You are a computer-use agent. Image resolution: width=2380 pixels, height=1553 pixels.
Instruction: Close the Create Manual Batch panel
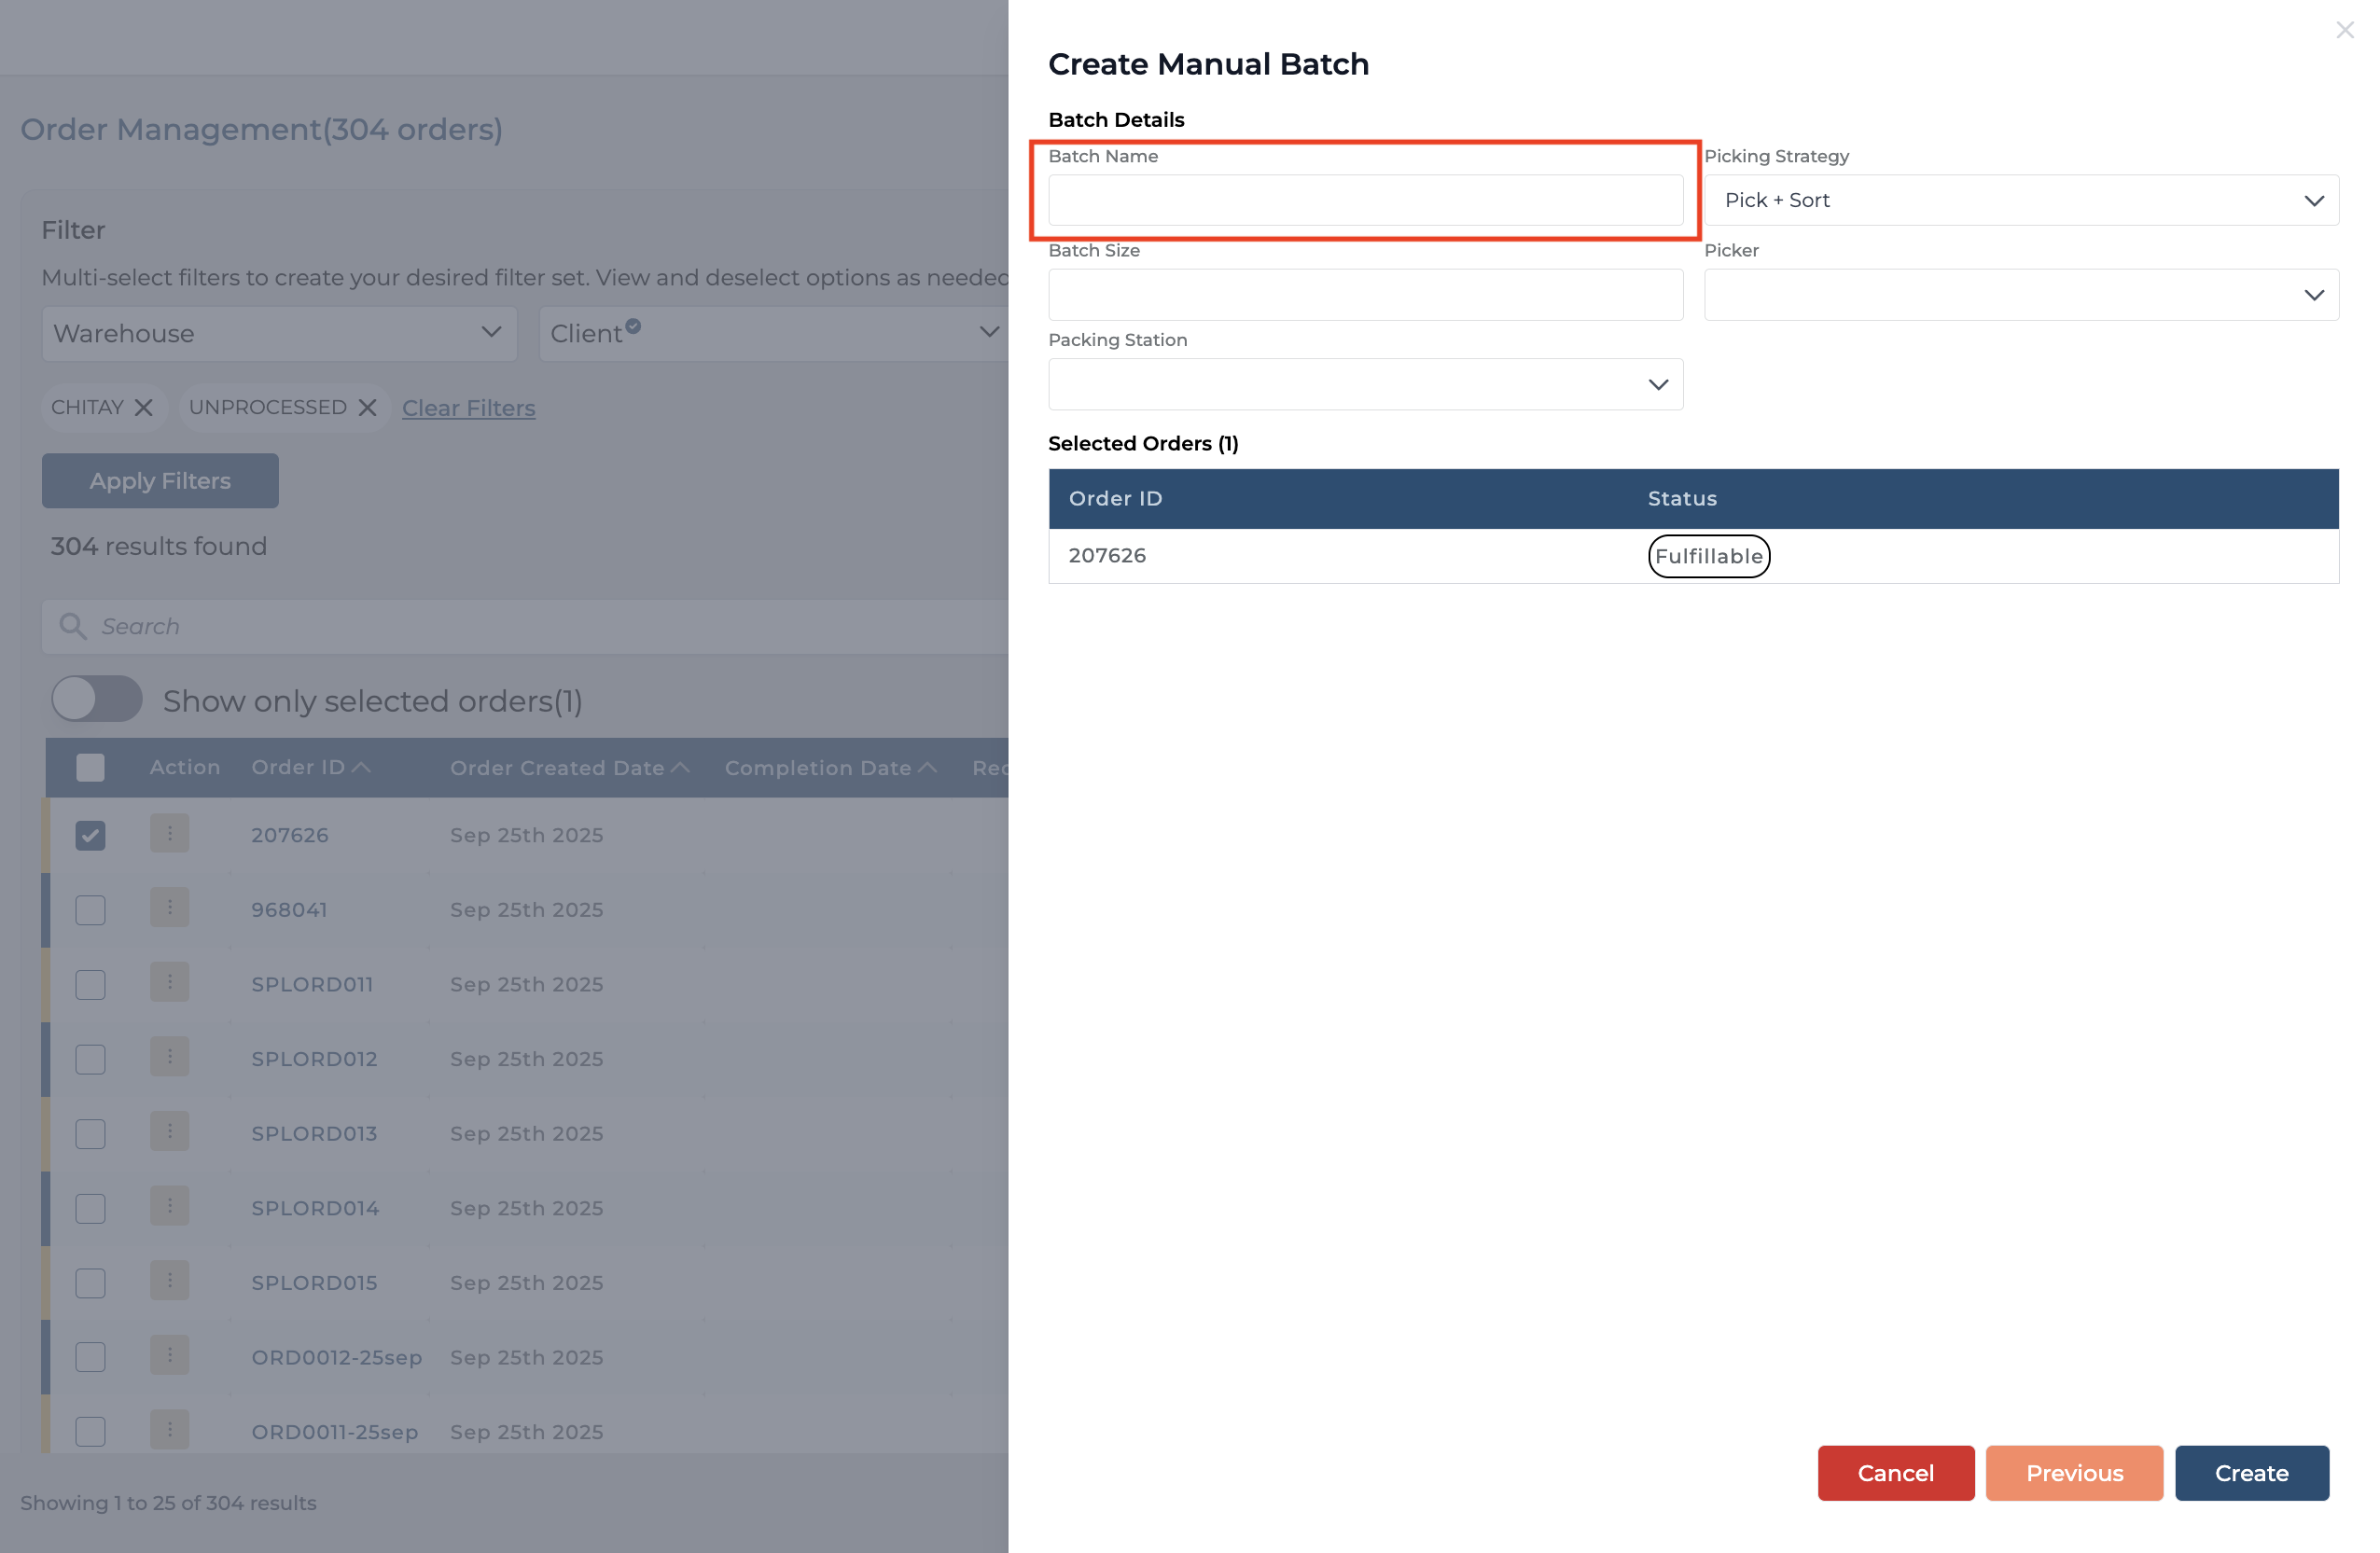tap(2344, 31)
